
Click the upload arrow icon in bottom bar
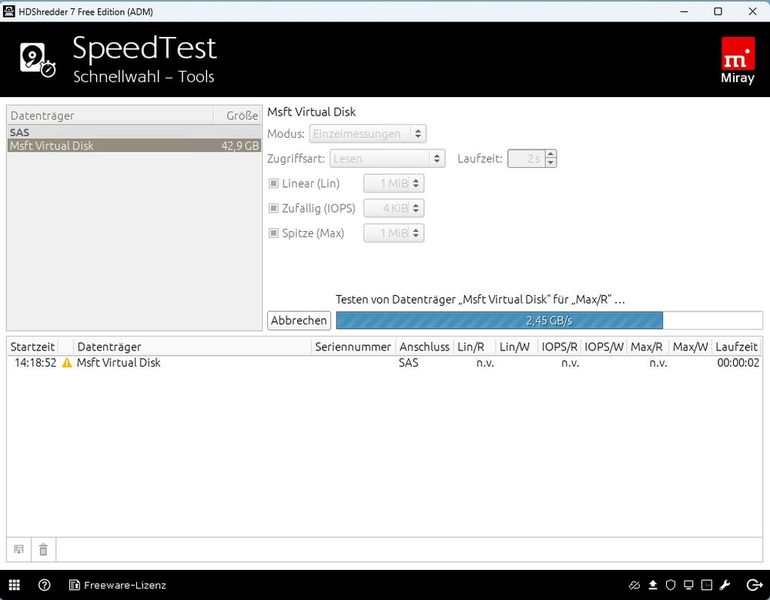coord(653,585)
